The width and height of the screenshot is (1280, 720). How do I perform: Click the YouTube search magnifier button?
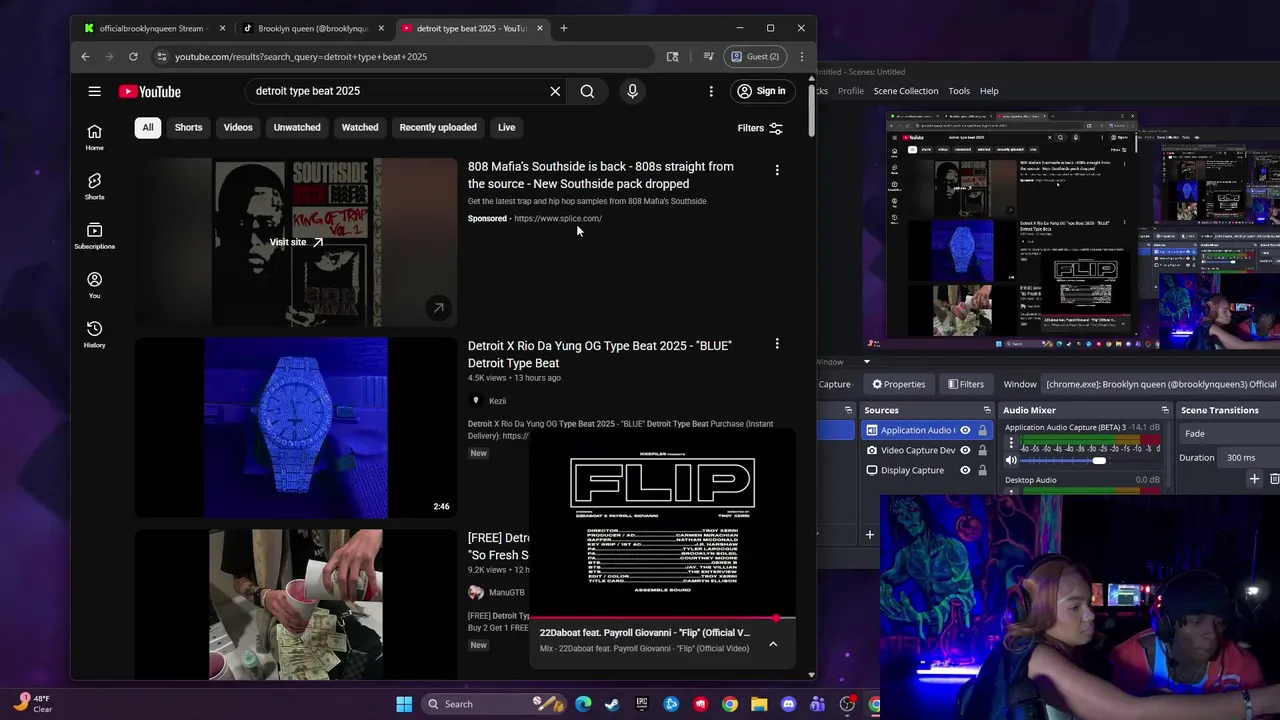click(587, 91)
